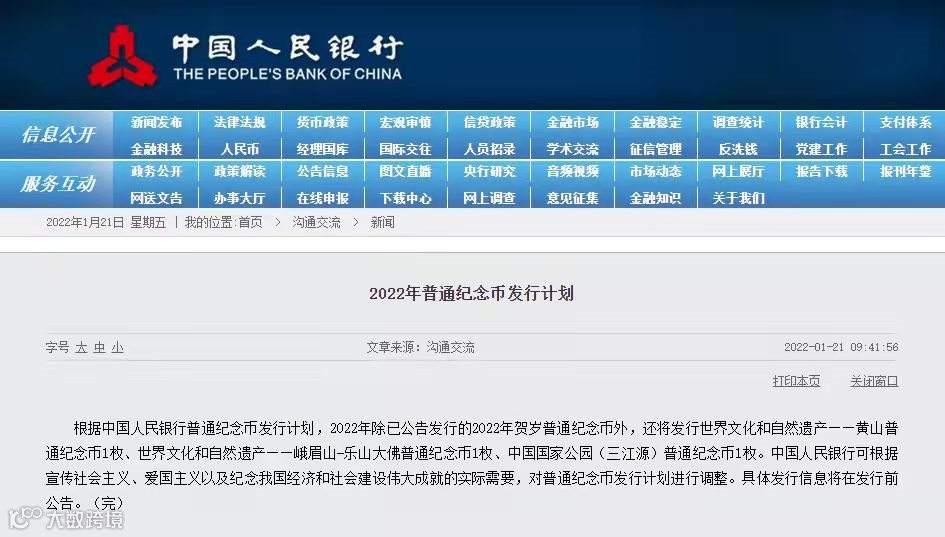Click the 关闭窗口 link
This screenshot has width=945, height=537.
coord(874,381)
